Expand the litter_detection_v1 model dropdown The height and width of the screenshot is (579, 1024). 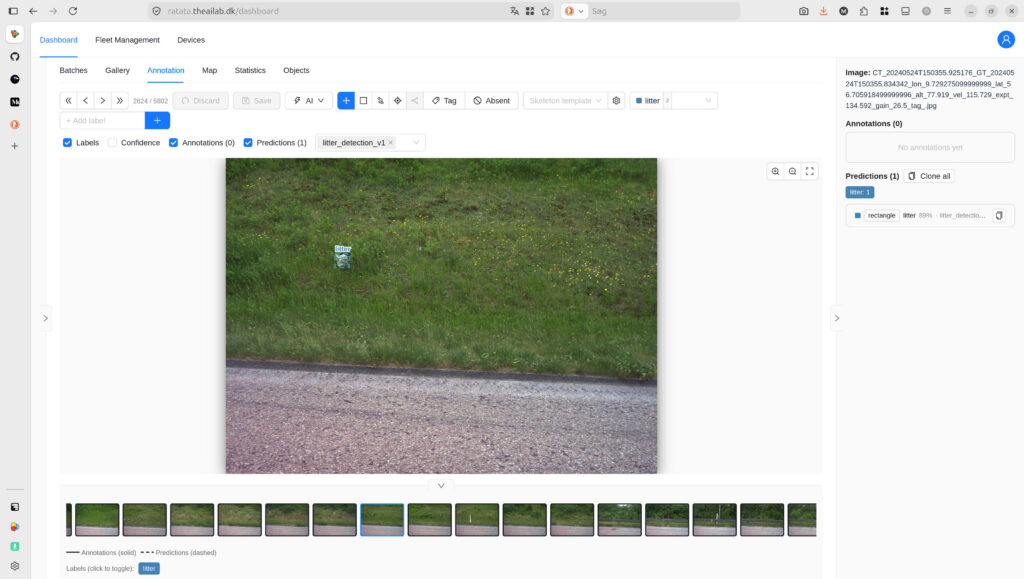tap(416, 142)
